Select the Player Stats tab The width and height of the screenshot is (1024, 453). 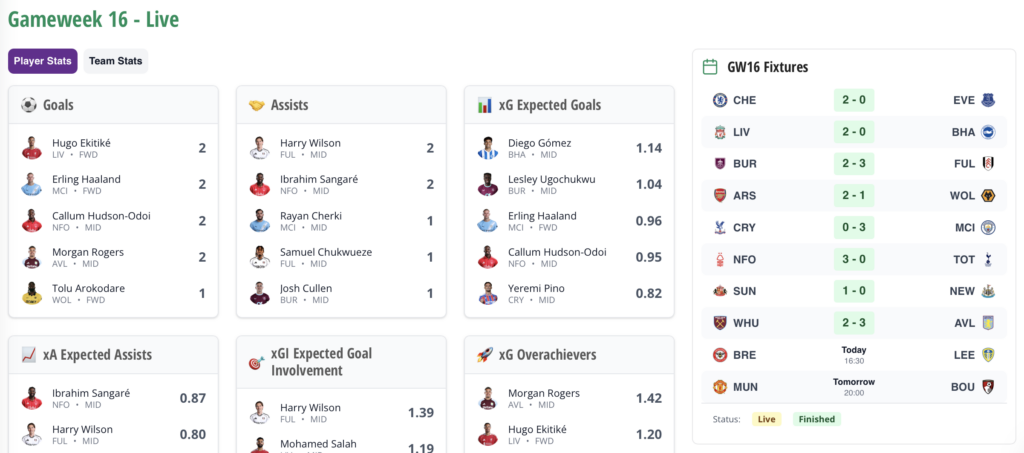[x=43, y=61]
